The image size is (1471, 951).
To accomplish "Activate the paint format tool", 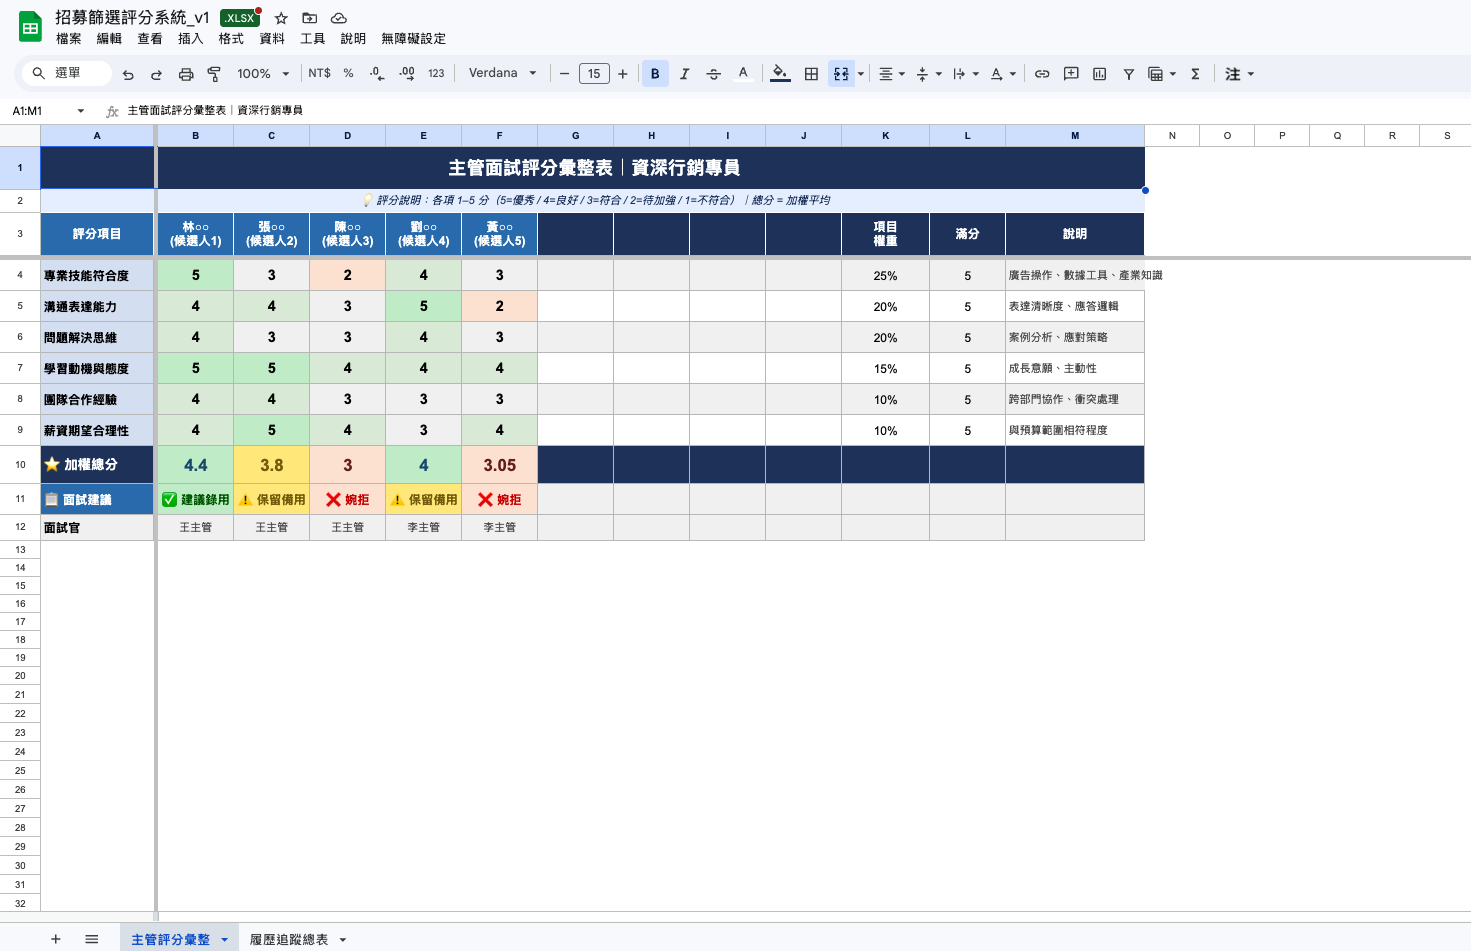I will (x=214, y=74).
